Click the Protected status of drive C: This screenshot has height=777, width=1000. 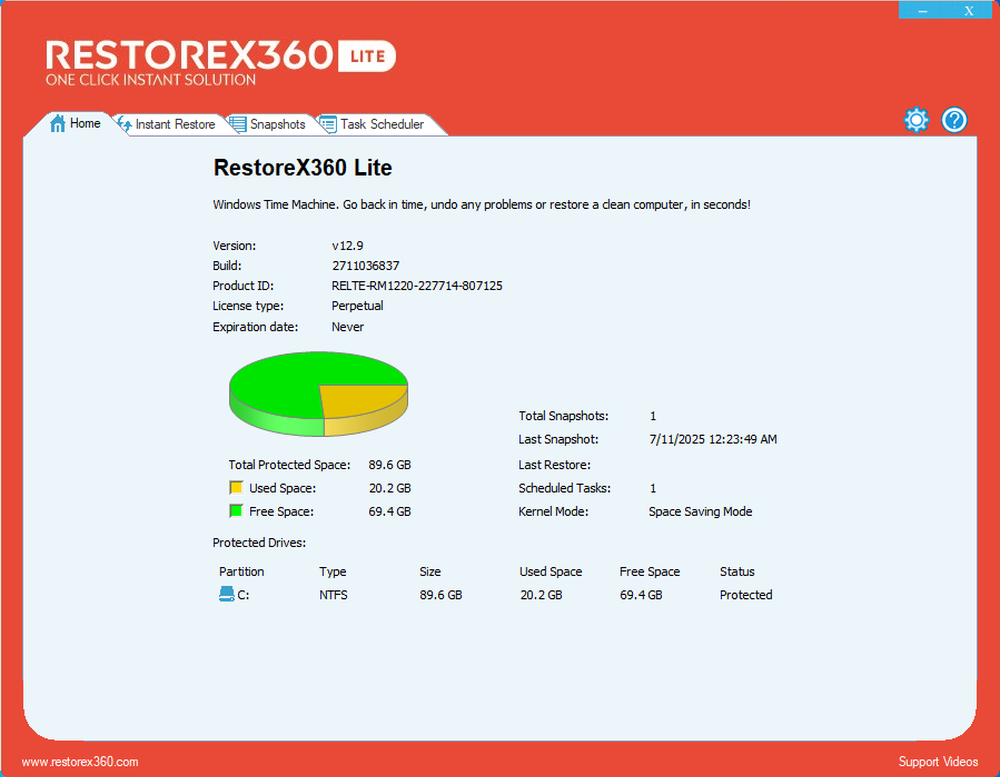(745, 594)
